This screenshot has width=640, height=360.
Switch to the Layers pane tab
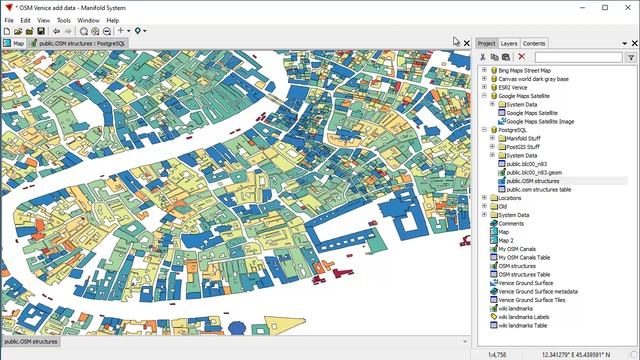(509, 43)
